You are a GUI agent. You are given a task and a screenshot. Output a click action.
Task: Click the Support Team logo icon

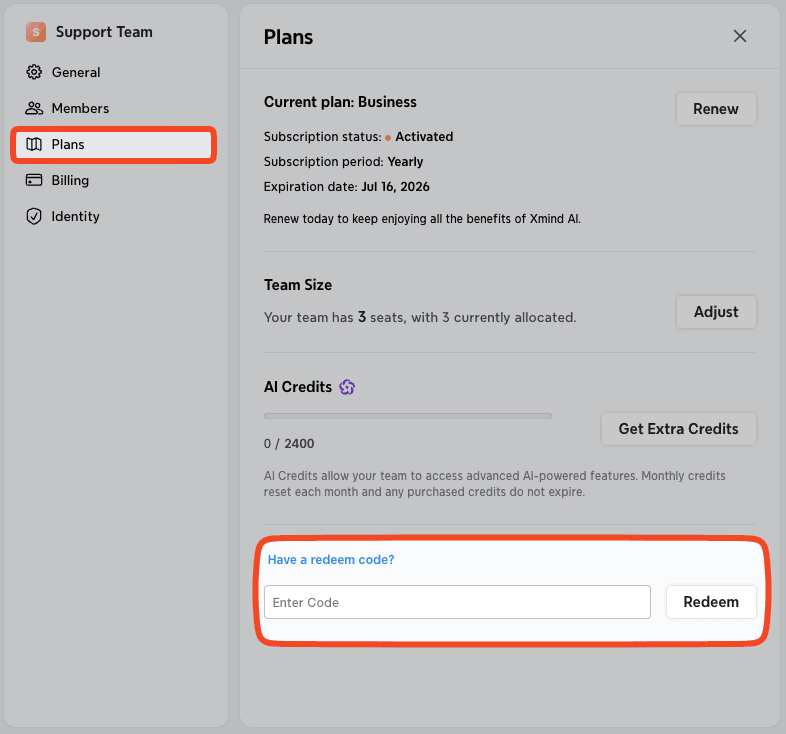point(36,32)
